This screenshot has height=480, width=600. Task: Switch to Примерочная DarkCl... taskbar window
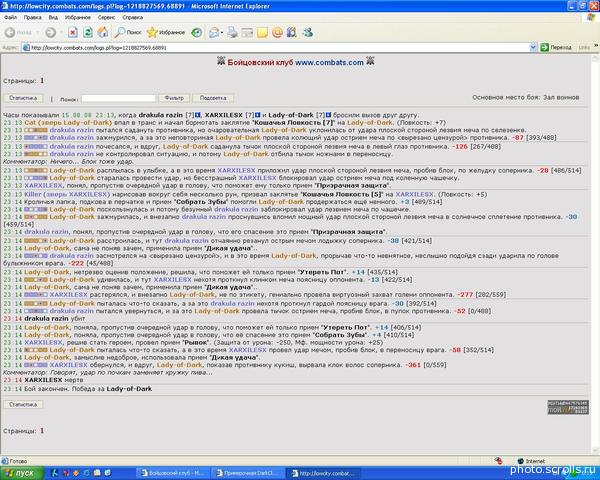coord(248,473)
